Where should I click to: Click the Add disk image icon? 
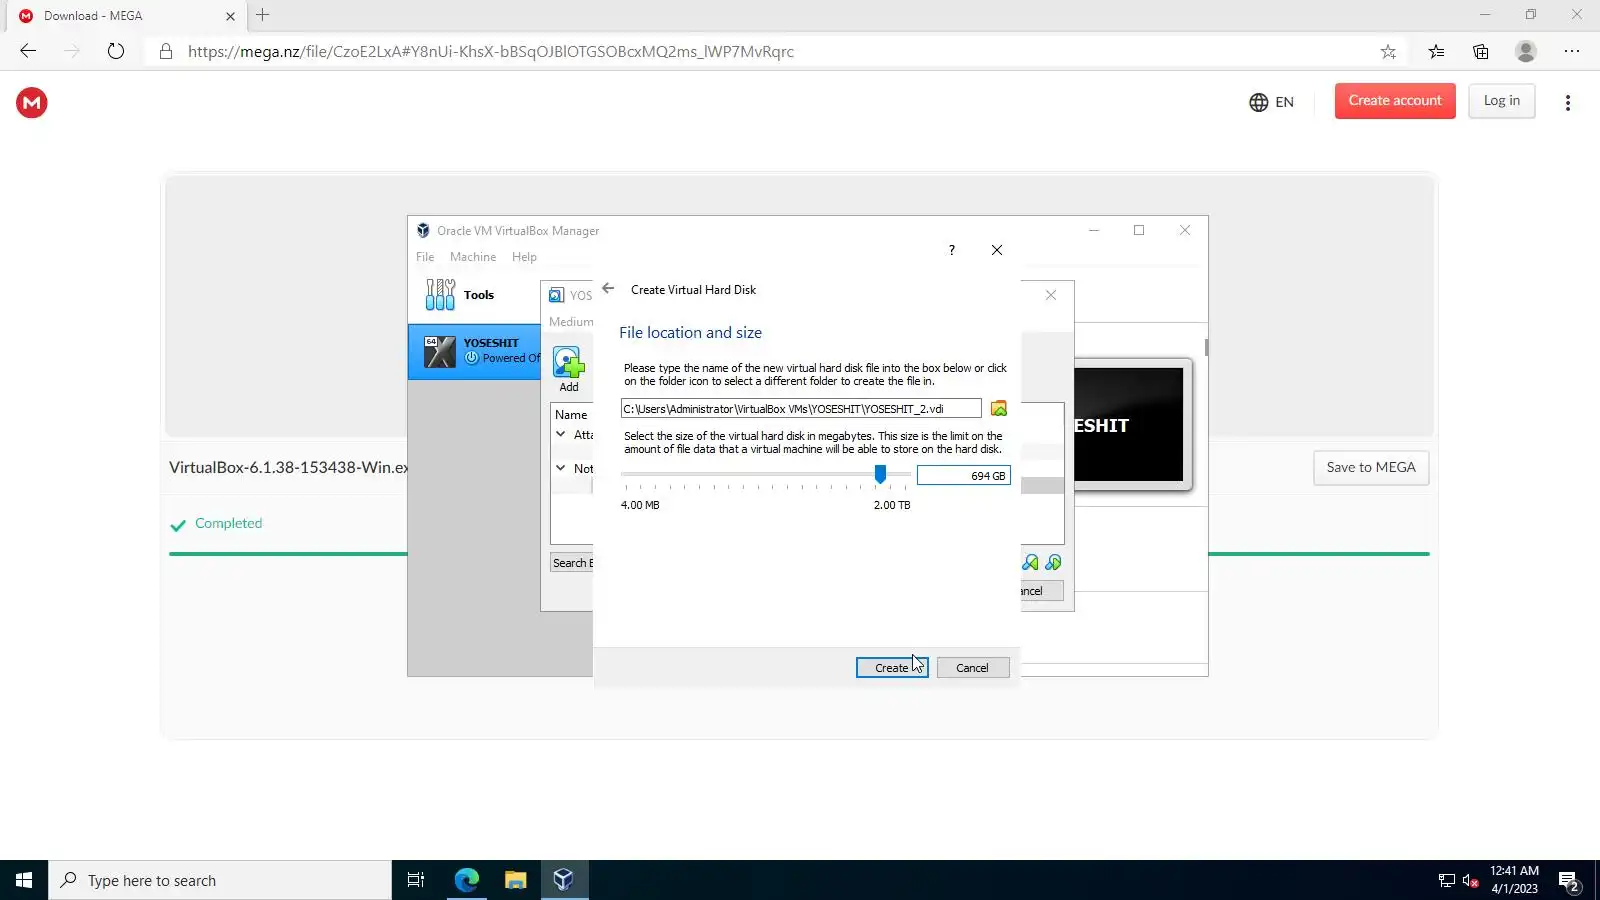click(x=569, y=369)
